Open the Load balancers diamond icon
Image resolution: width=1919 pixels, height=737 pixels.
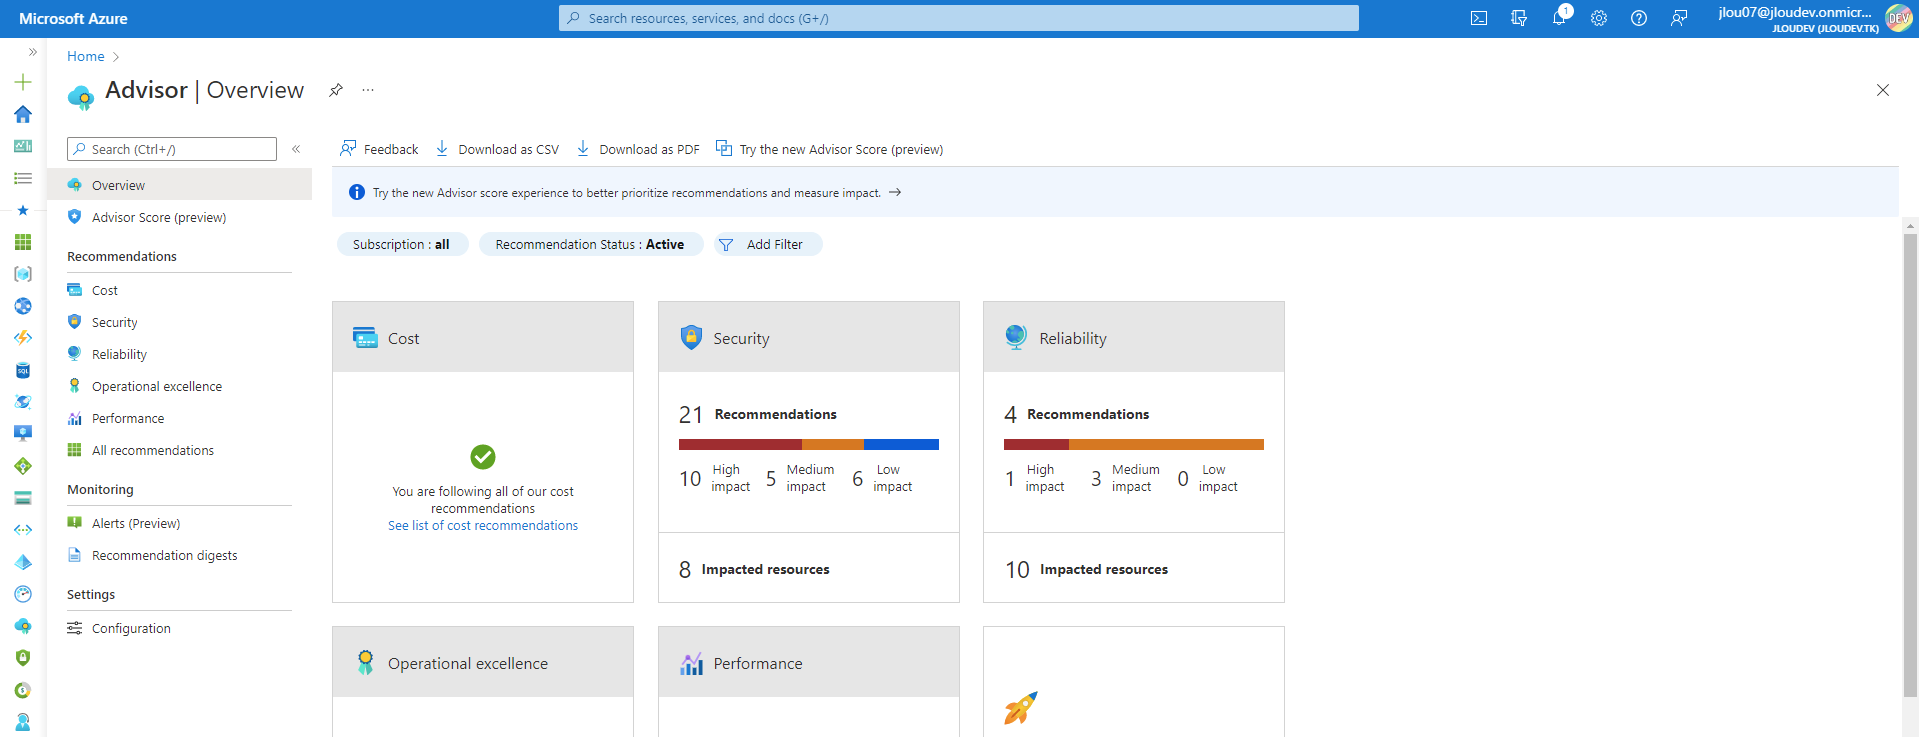(23, 466)
